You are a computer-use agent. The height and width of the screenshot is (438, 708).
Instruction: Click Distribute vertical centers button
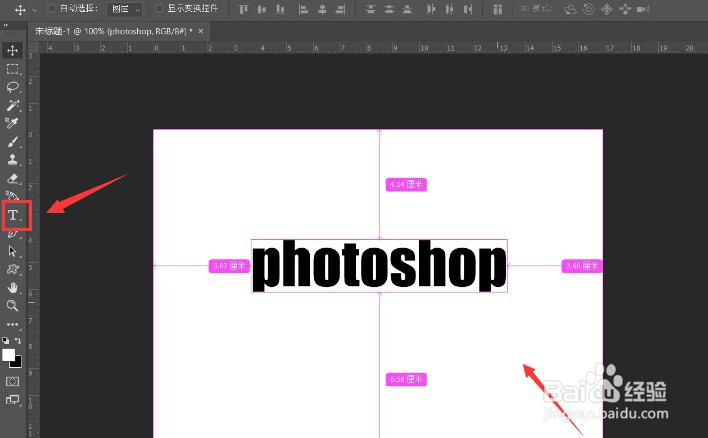point(389,9)
